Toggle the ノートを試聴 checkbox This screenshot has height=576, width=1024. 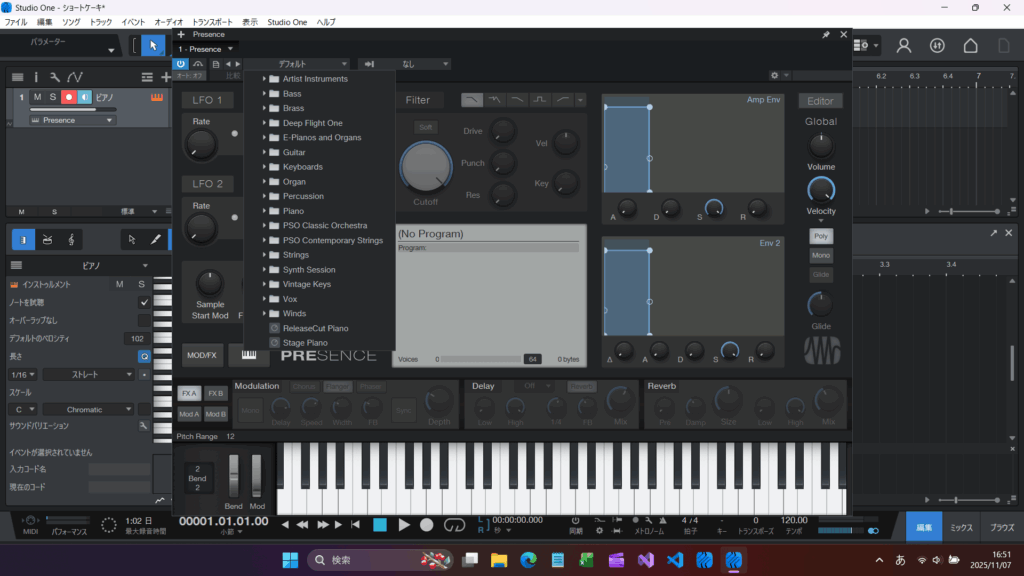click(144, 302)
